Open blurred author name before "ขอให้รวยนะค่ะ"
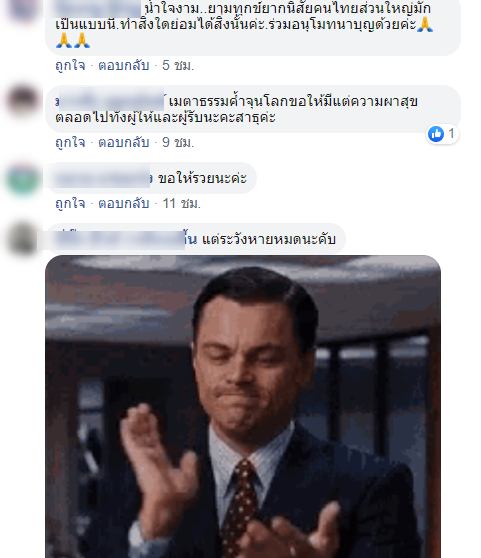Screen dimensions: 481x558 coord(104,178)
